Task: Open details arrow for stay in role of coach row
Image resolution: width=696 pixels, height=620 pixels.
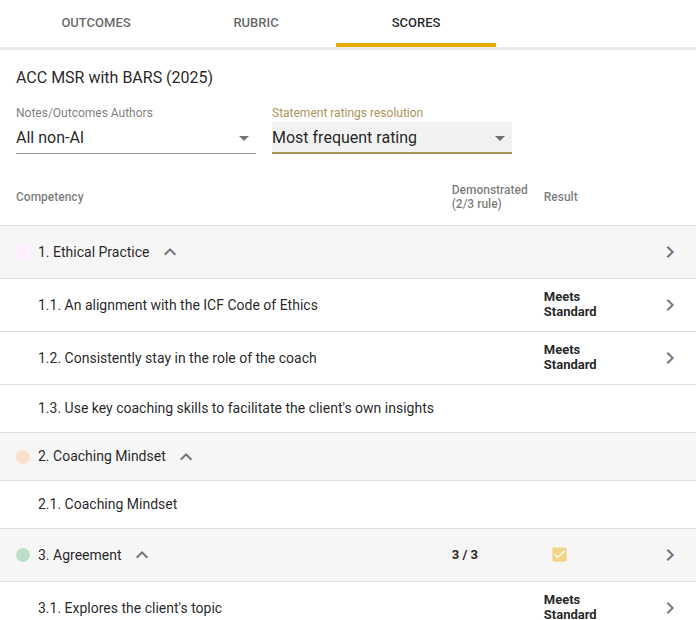Action: (670, 358)
